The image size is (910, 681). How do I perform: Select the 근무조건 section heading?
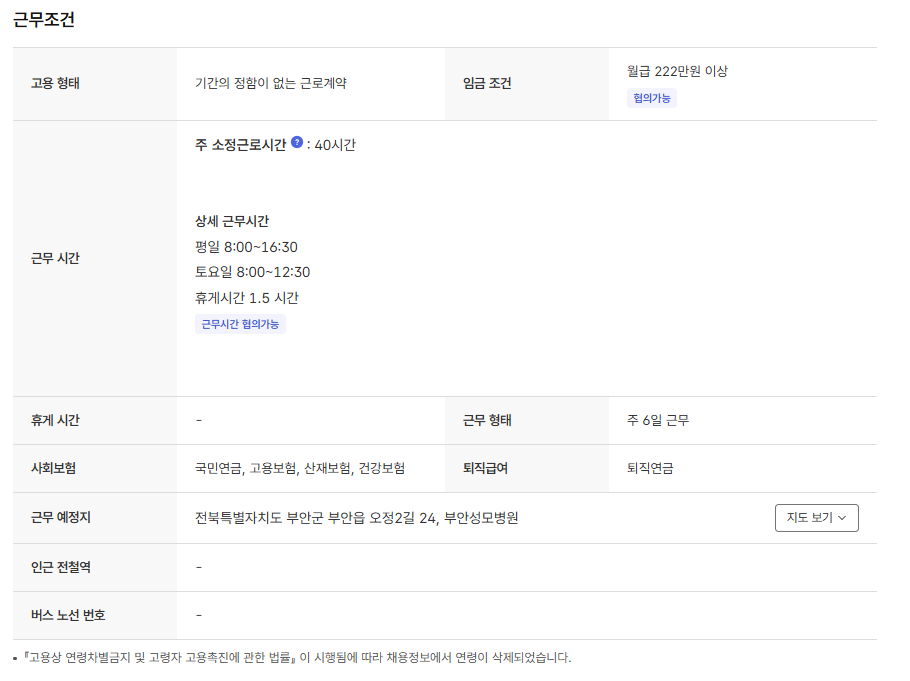[x=44, y=20]
